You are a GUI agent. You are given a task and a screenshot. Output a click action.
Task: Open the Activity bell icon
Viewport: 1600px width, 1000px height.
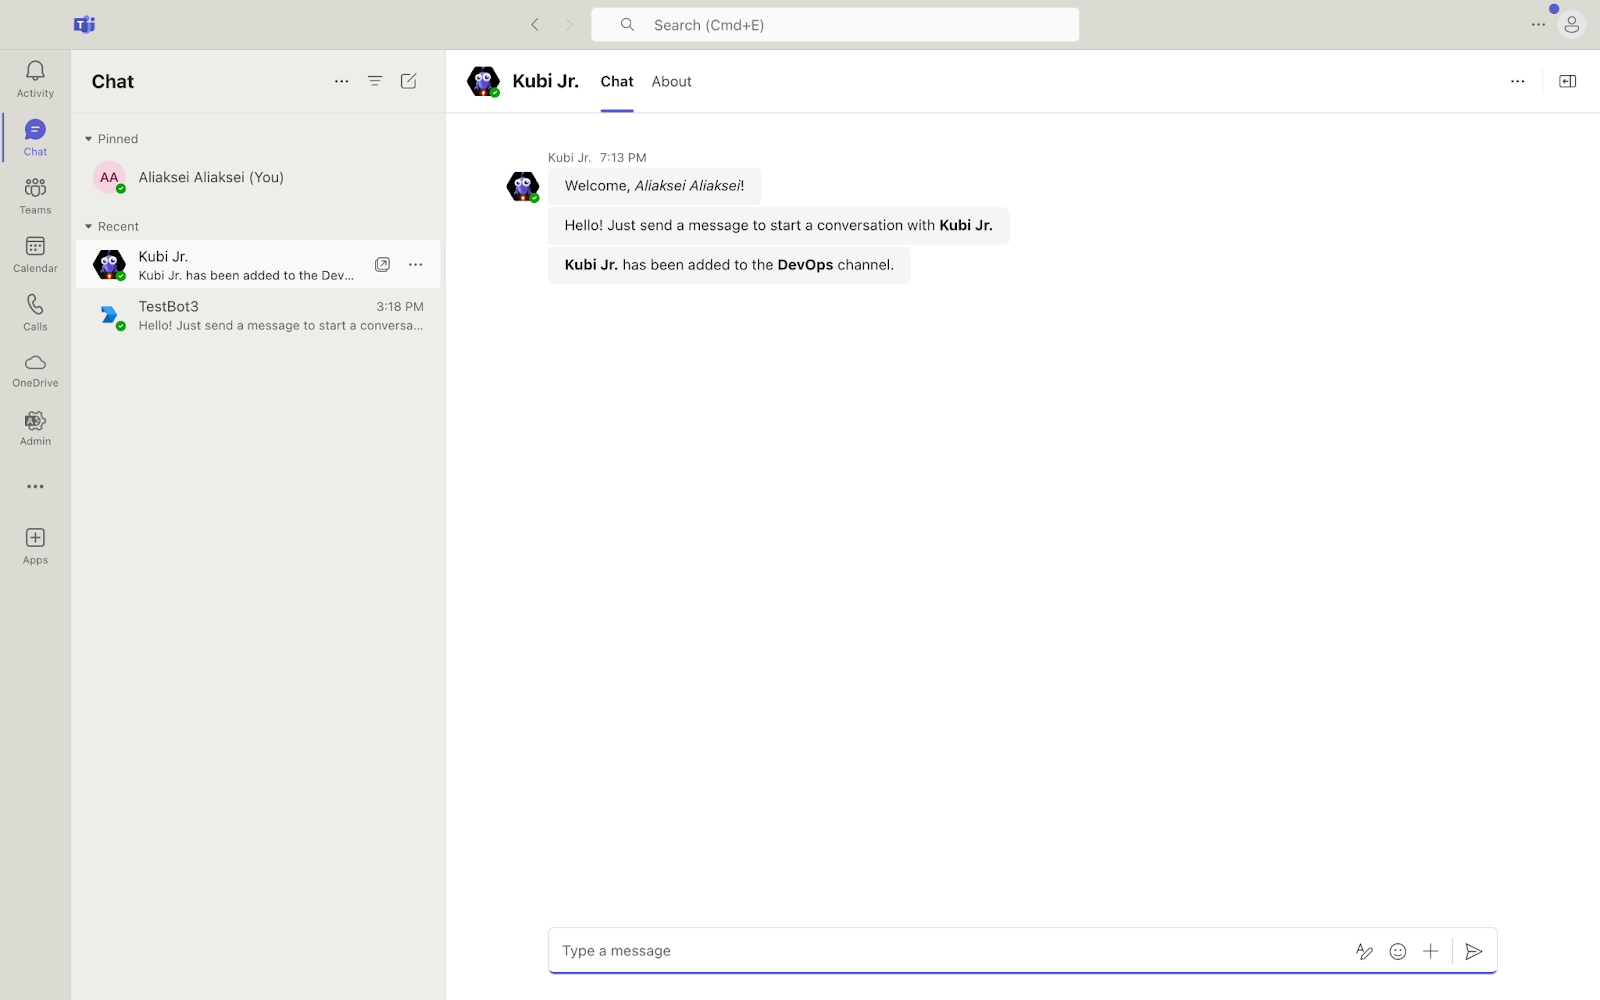(35, 71)
